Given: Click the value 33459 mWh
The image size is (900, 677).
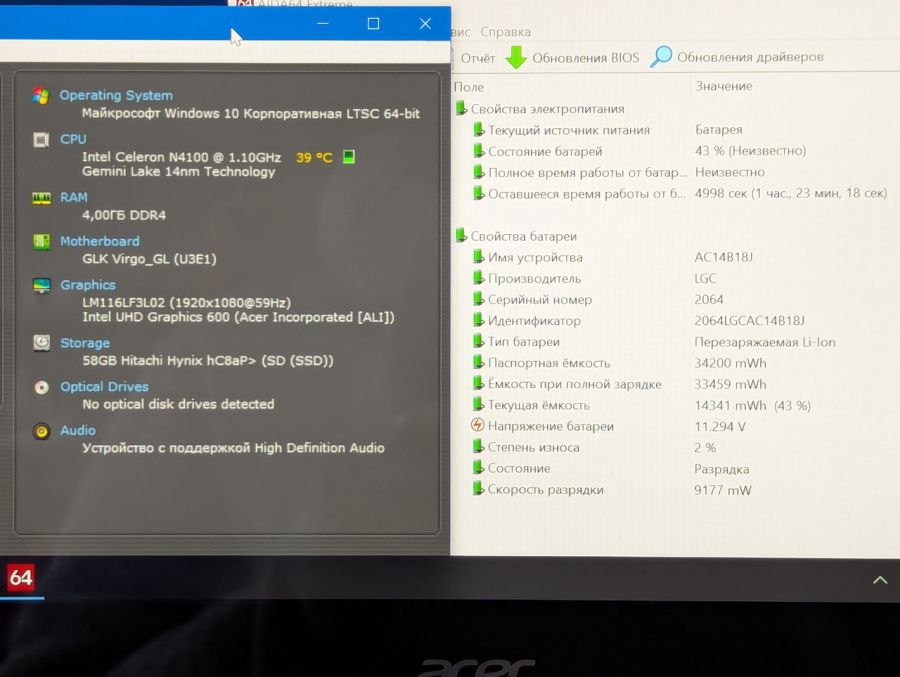Looking at the screenshot, I should (730, 384).
